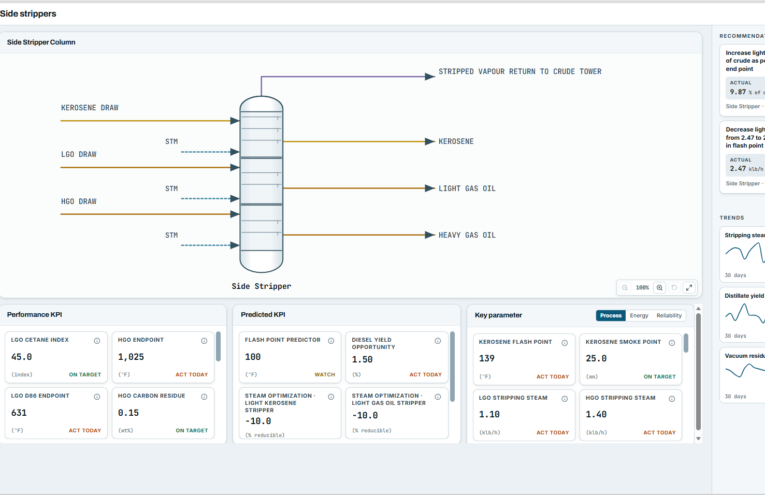Open the LGO D86 Endpoint card
This screenshot has width=765, height=495.
pos(56,413)
